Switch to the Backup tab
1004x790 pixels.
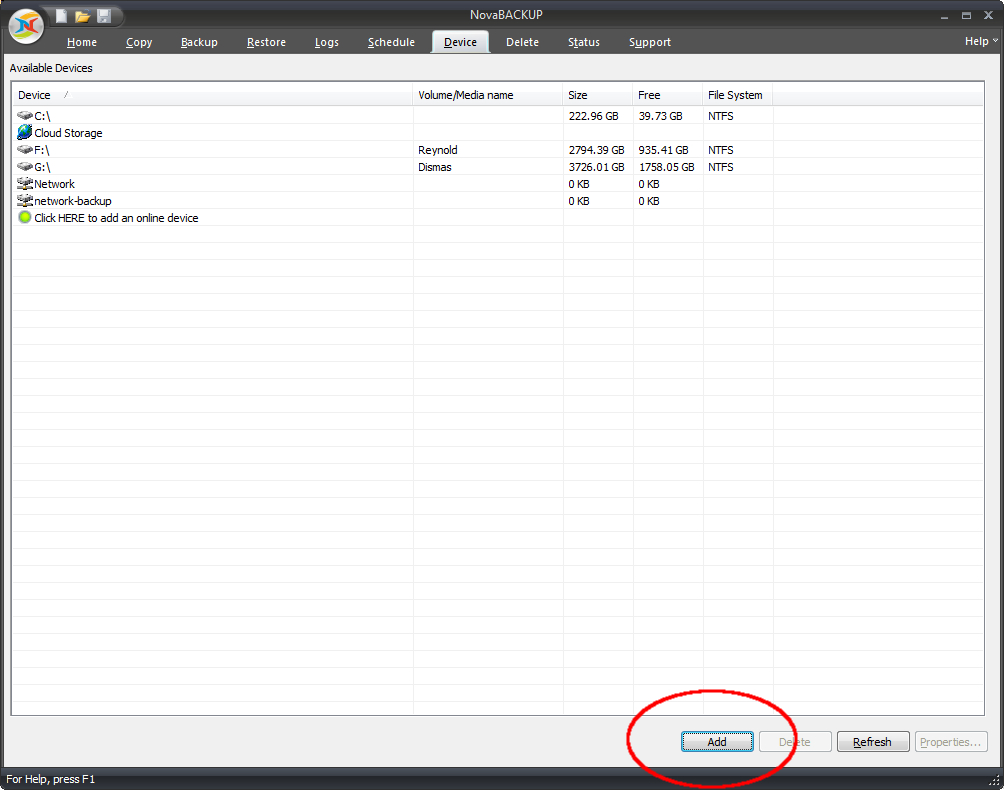pyautogui.click(x=199, y=42)
